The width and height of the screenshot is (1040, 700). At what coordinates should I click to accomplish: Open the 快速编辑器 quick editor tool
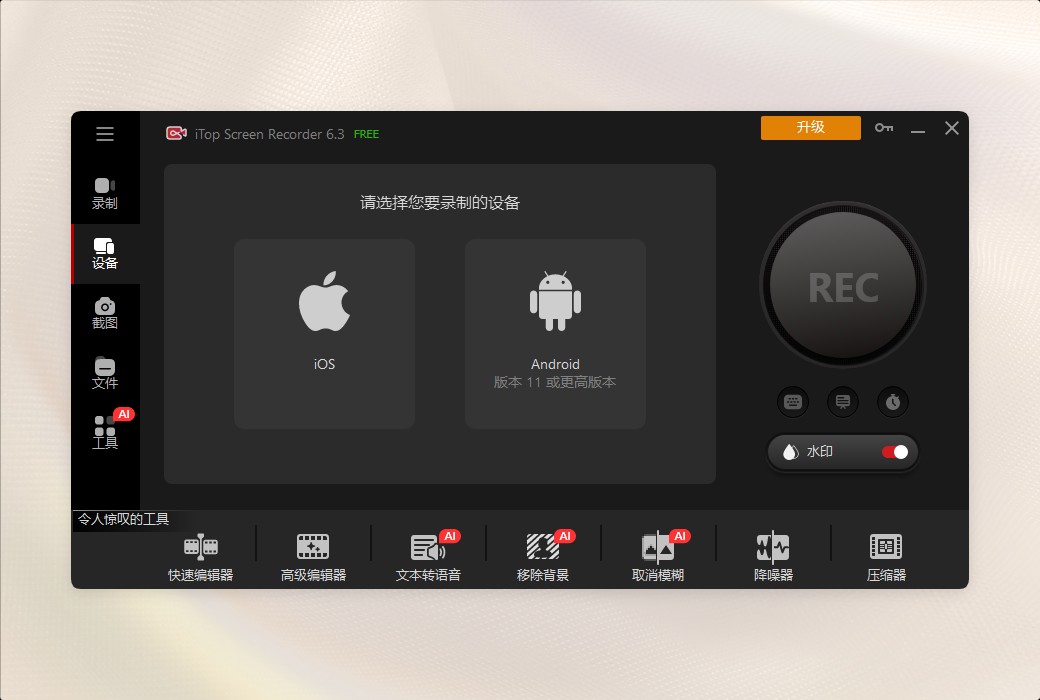(200, 555)
